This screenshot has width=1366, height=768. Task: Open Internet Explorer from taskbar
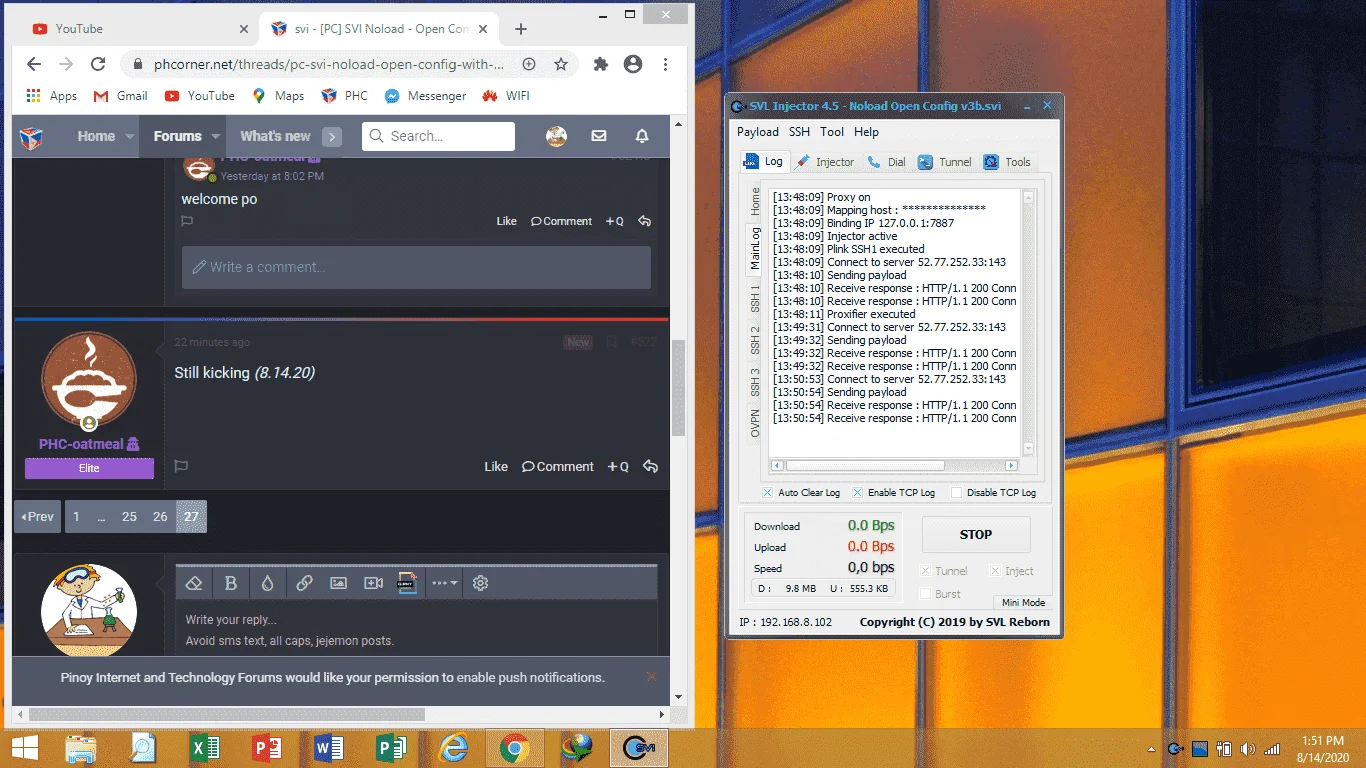click(453, 748)
